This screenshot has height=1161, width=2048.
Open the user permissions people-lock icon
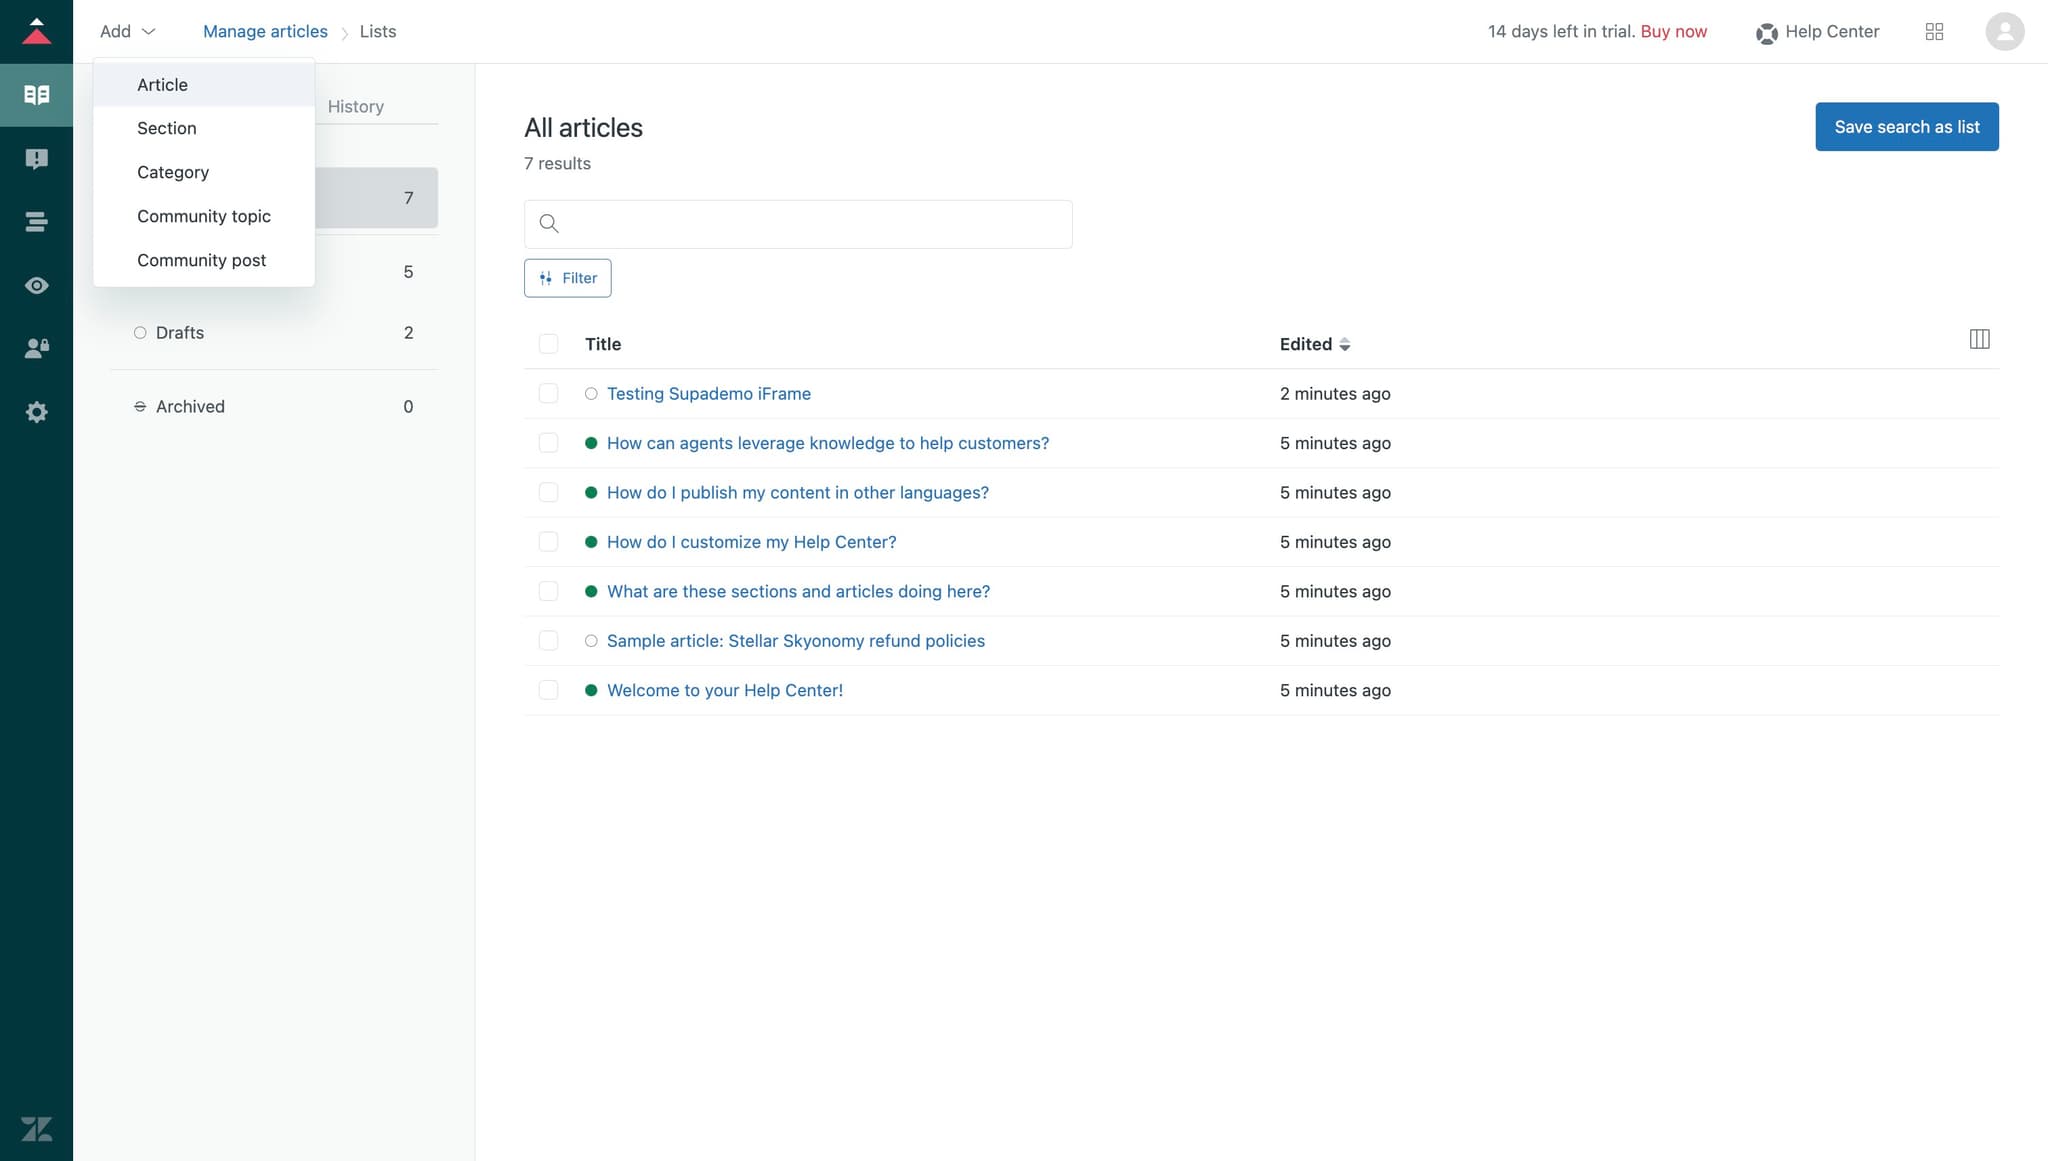coord(36,349)
